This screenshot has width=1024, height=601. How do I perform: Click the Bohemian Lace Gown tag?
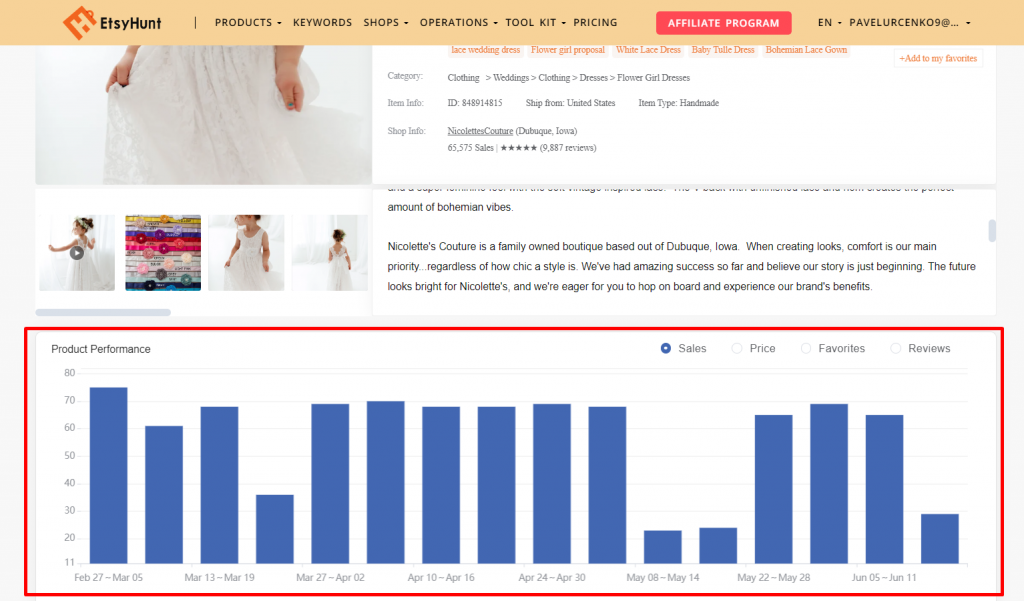coord(806,49)
